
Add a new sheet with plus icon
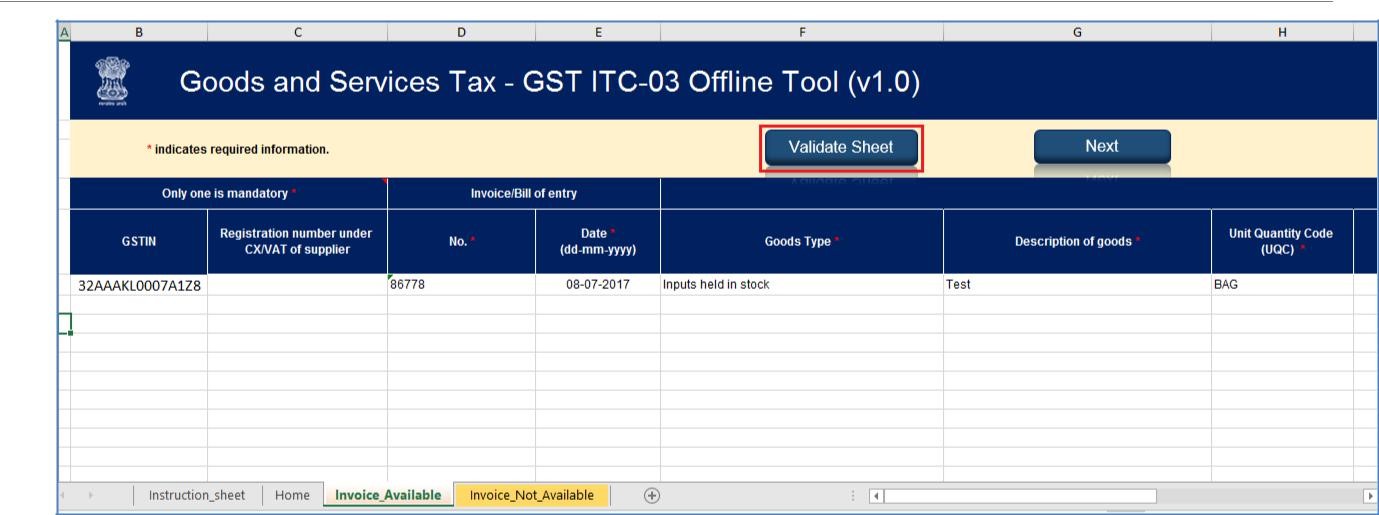(x=652, y=495)
